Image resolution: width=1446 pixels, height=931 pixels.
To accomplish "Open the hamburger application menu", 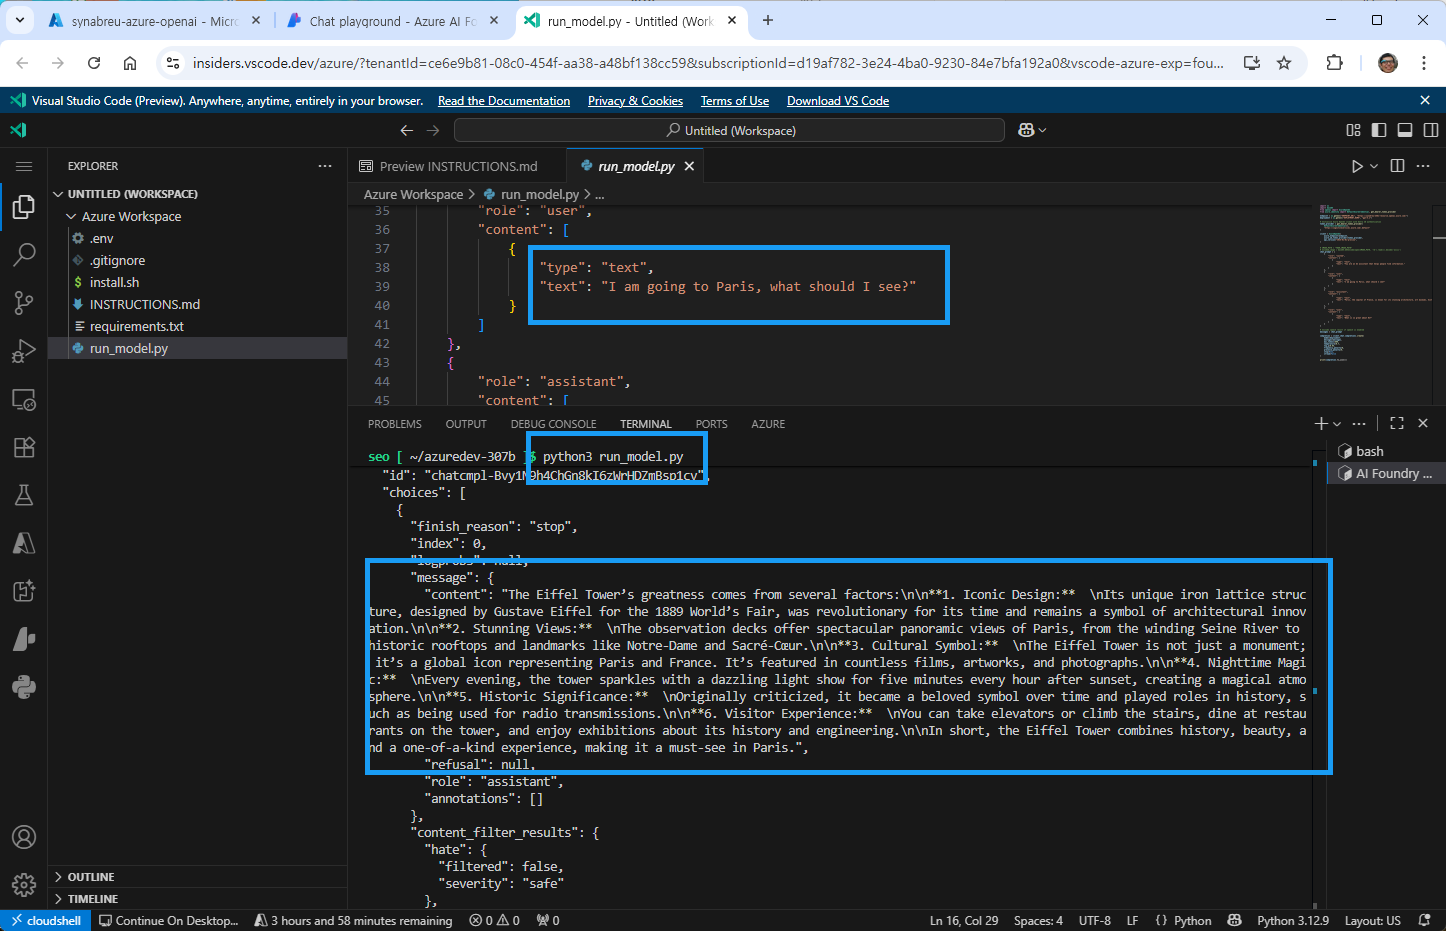I will (x=24, y=166).
